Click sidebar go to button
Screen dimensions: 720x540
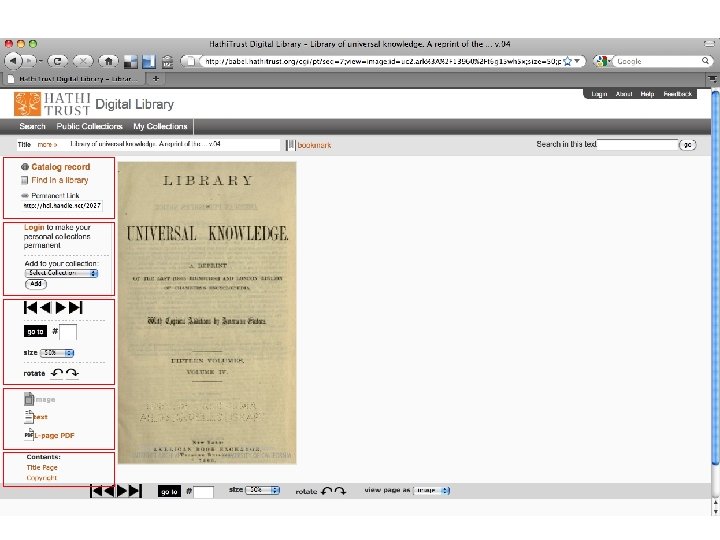35,332
